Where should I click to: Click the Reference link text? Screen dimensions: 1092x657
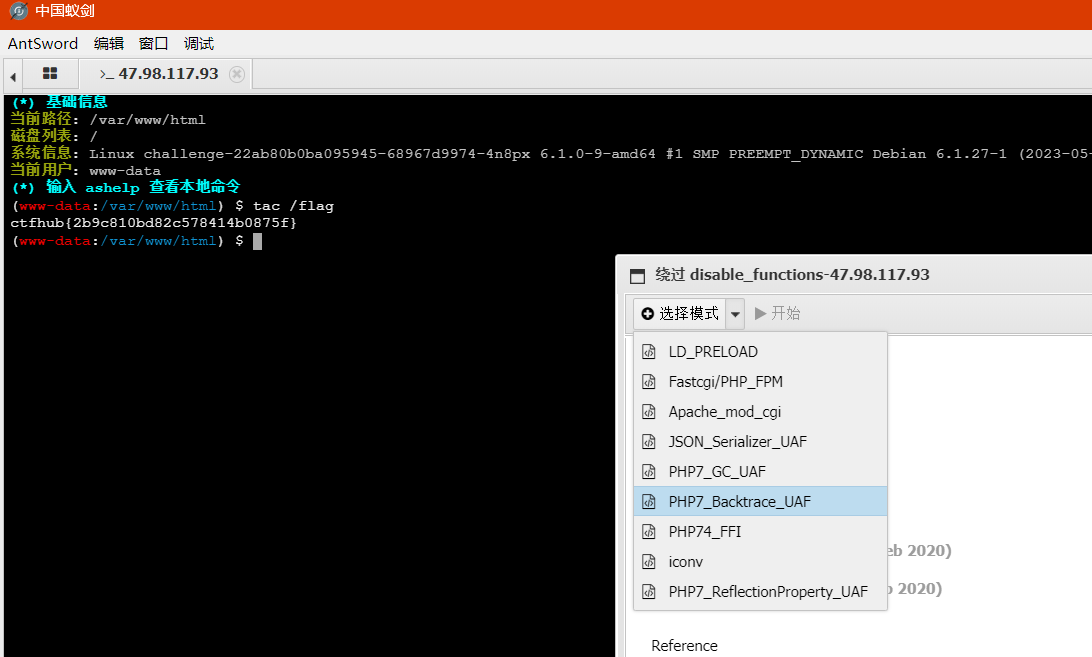pyautogui.click(x=684, y=645)
